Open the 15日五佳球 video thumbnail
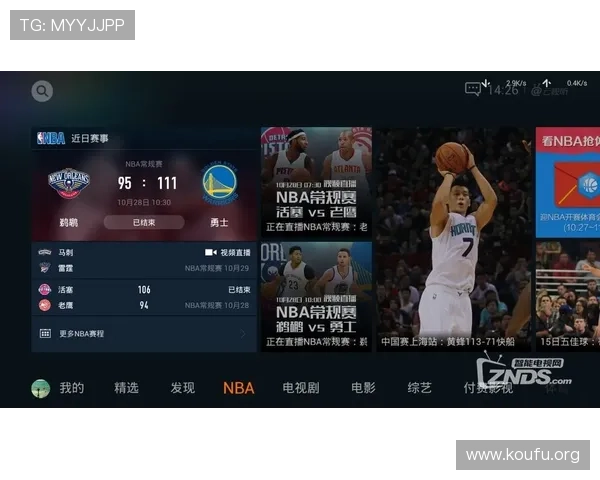 (x=568, y=297)
